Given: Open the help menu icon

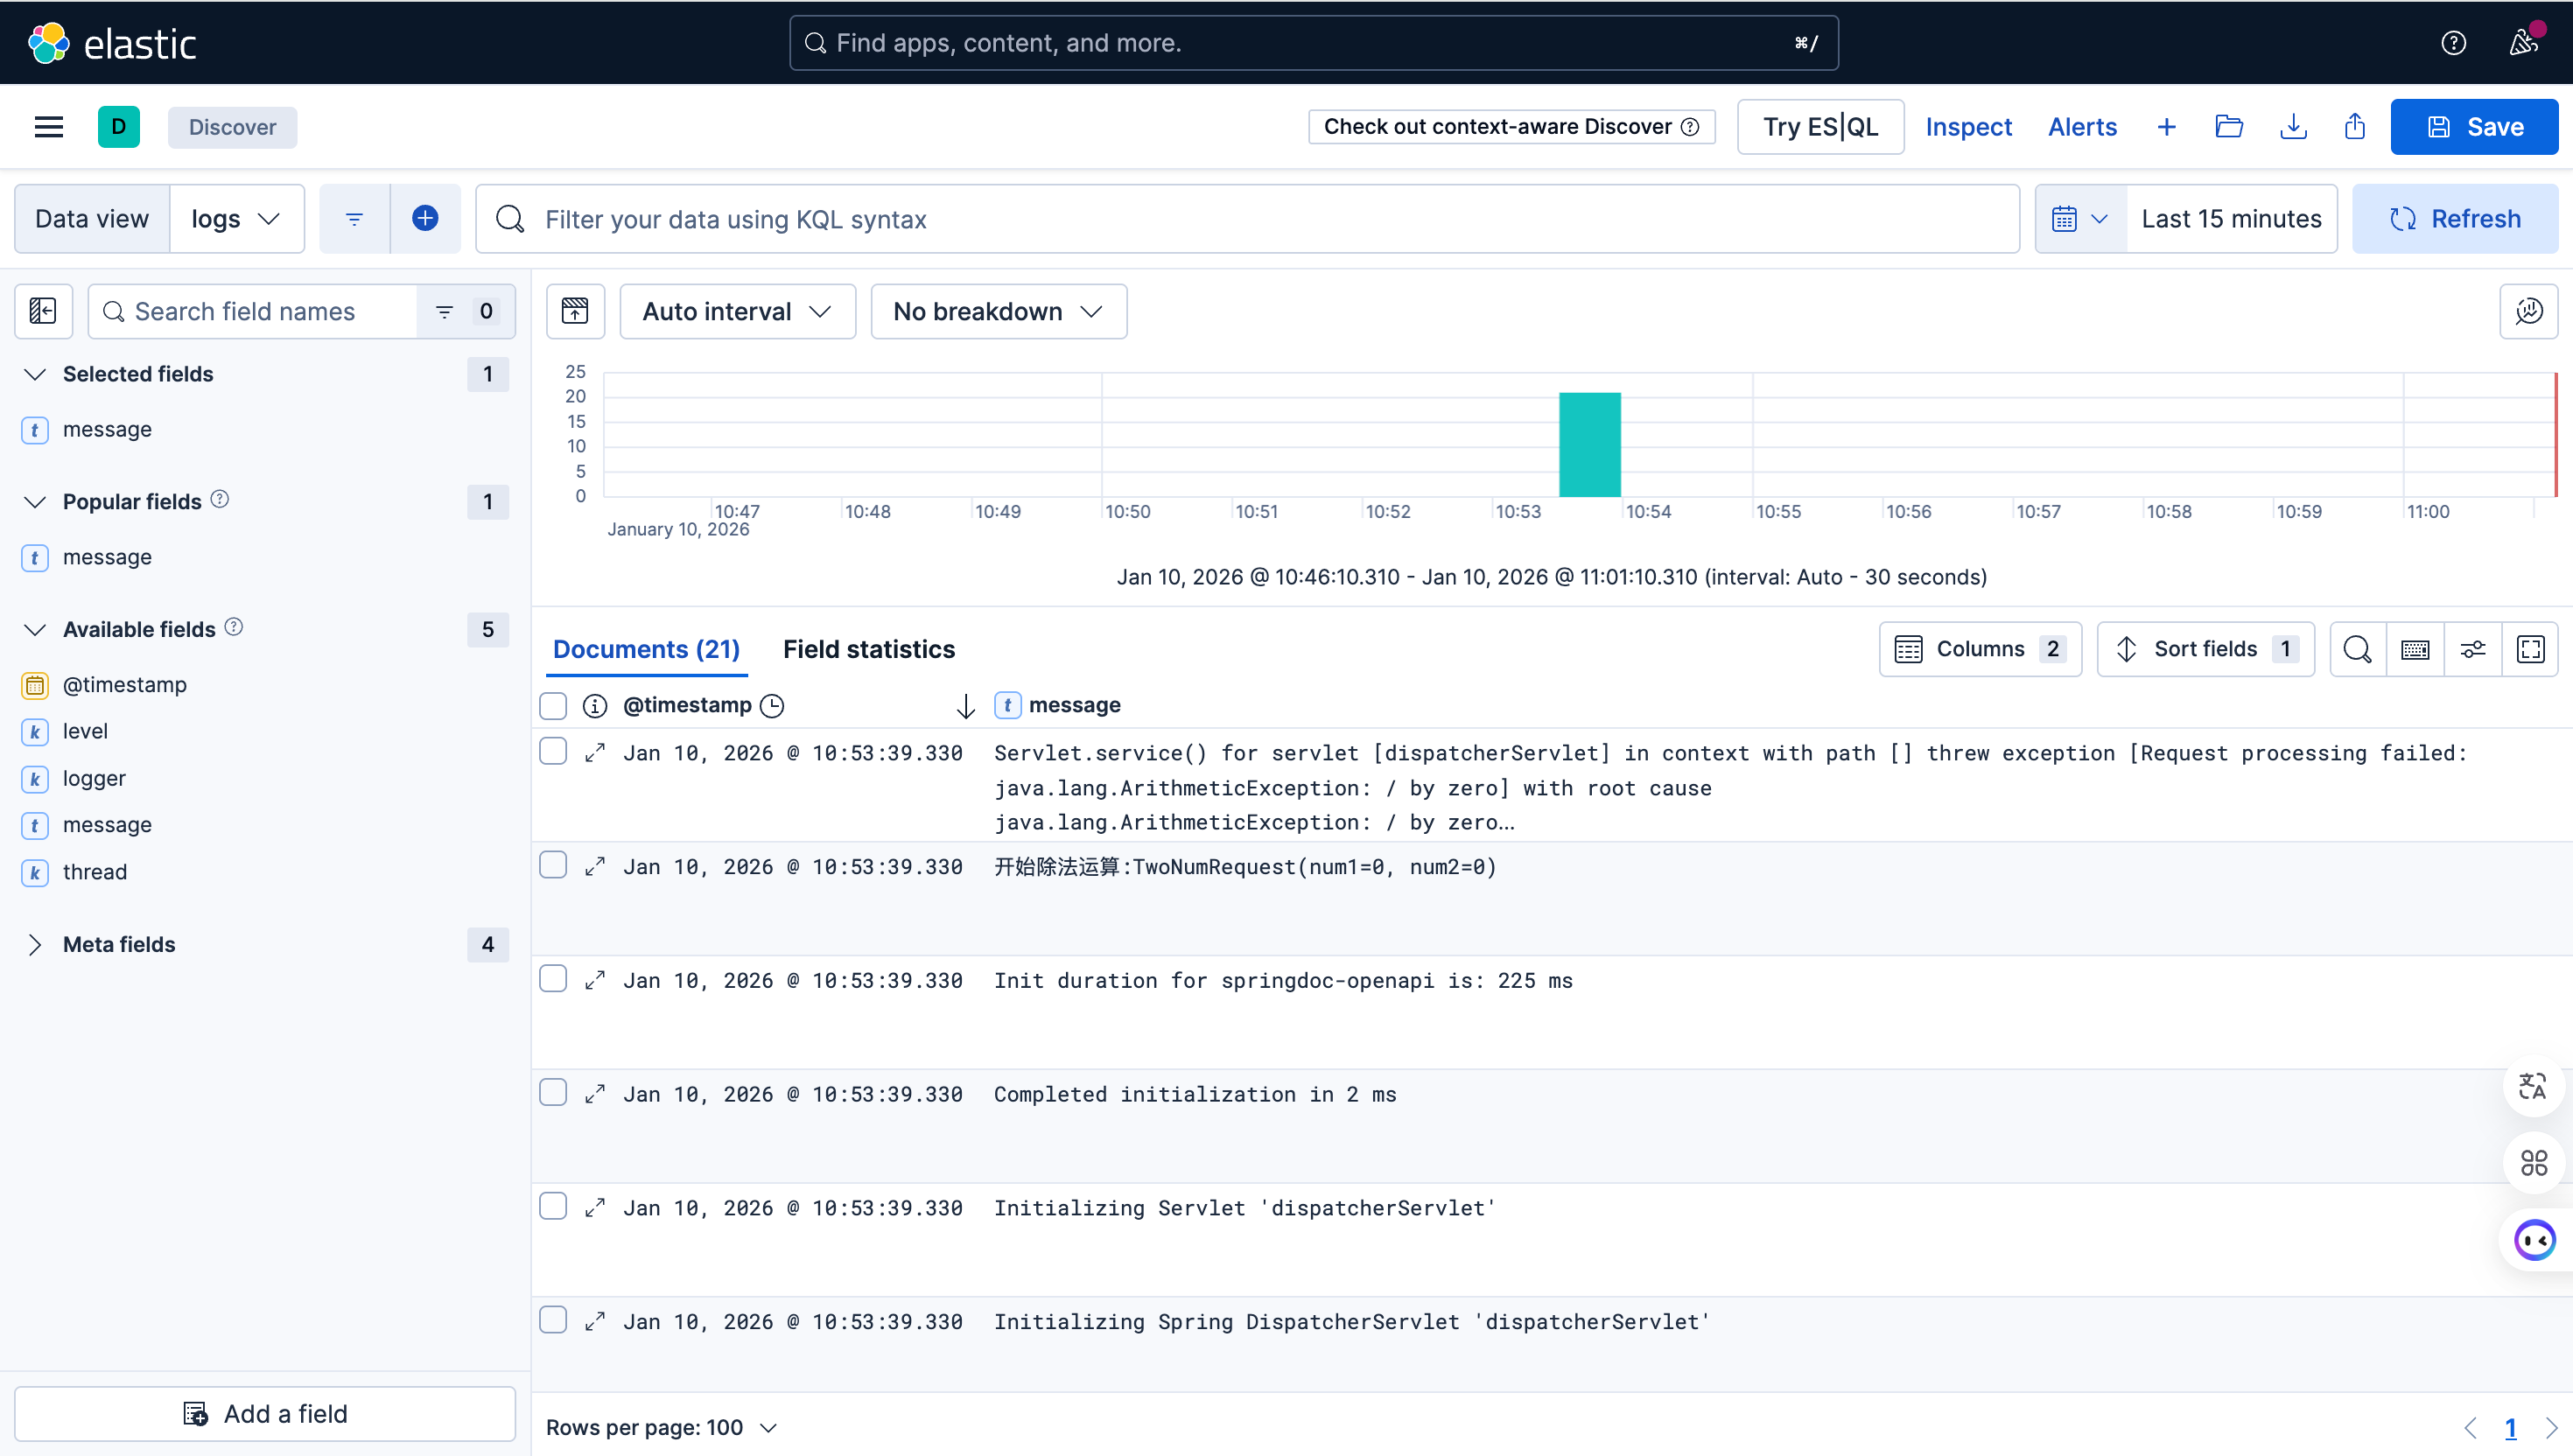Looking at the screenshot, I should point(2453,43).
